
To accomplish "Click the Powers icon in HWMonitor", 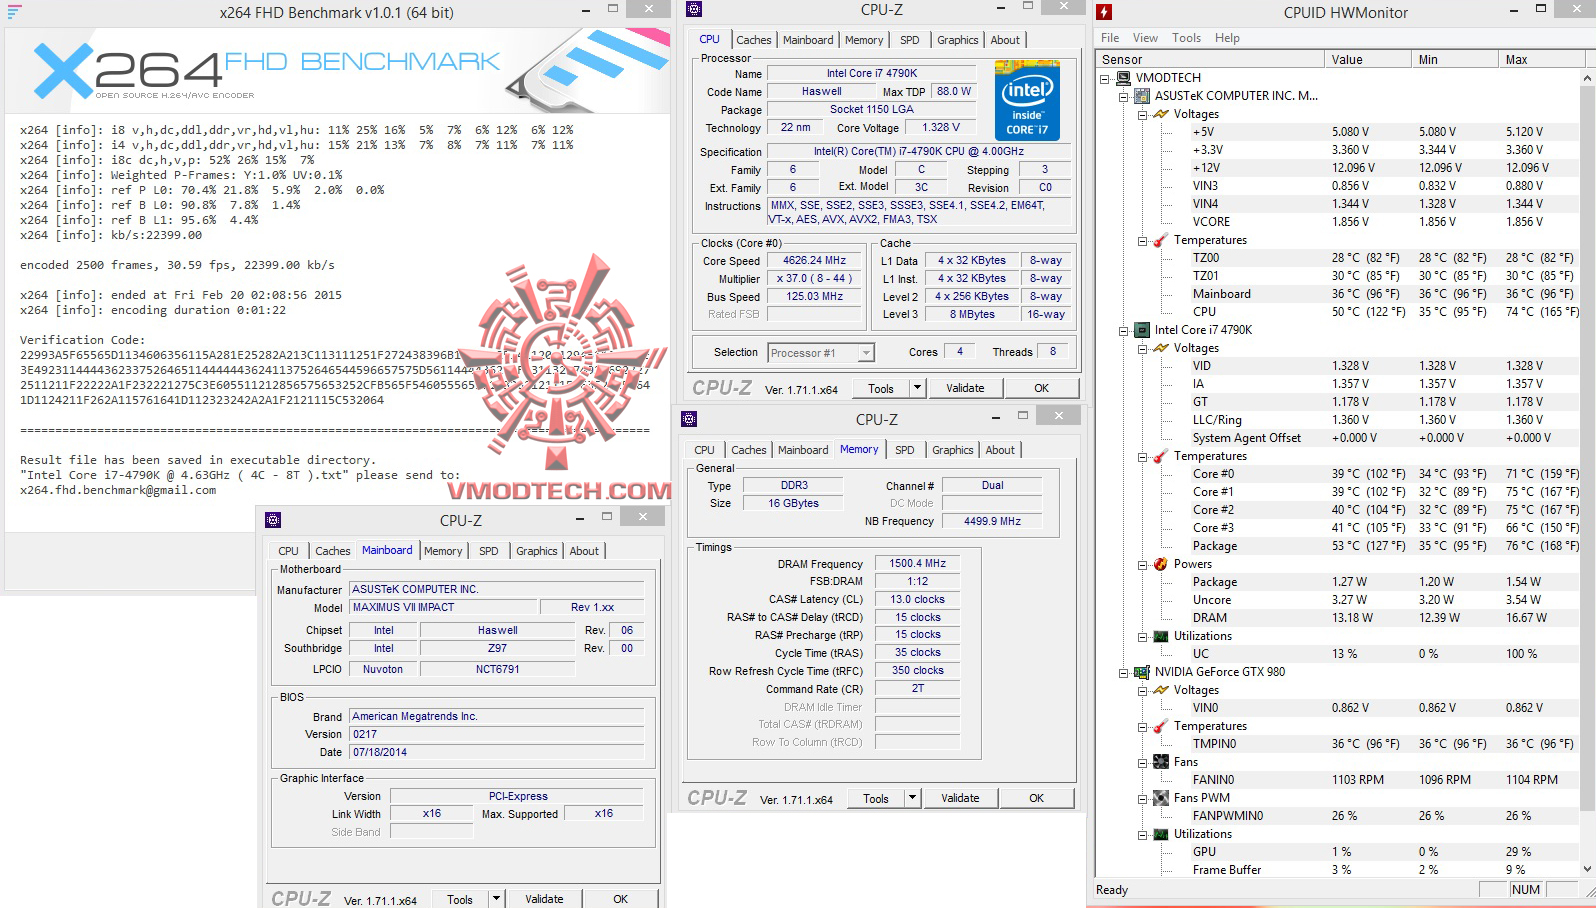I will tap(1160, 564).
